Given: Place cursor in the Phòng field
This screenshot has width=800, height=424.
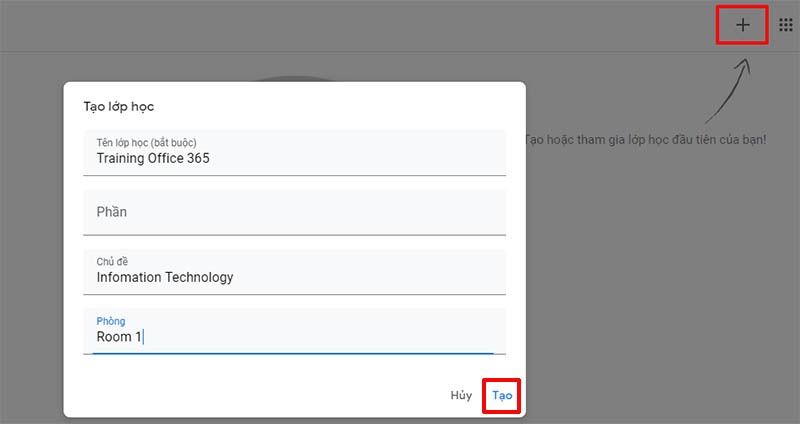Looking at the screenshot, I should point(294,331).
